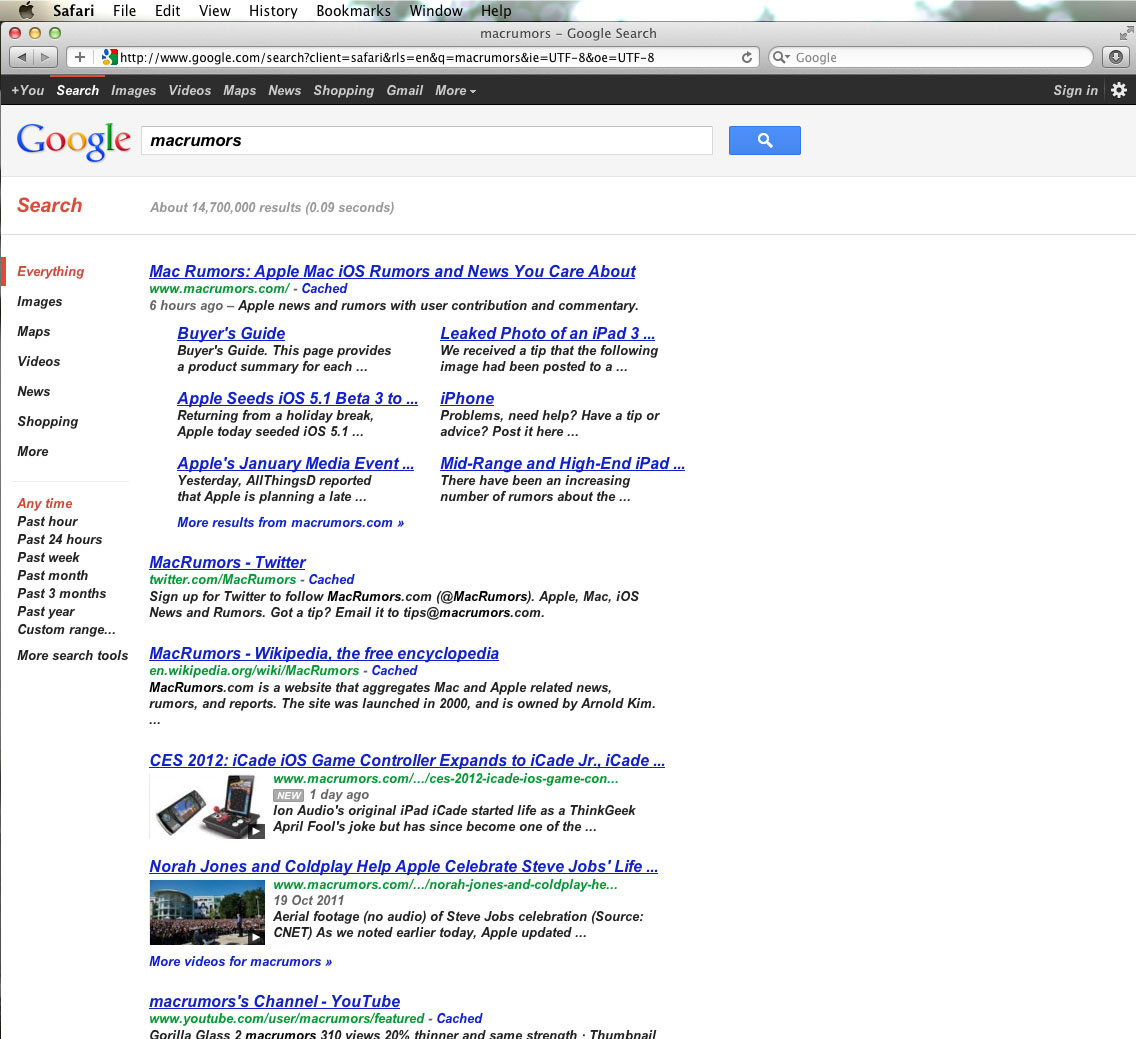This screenshot has height=1039, width=1136.
Task: Open the Edit menu
Action: coord(167,11)
